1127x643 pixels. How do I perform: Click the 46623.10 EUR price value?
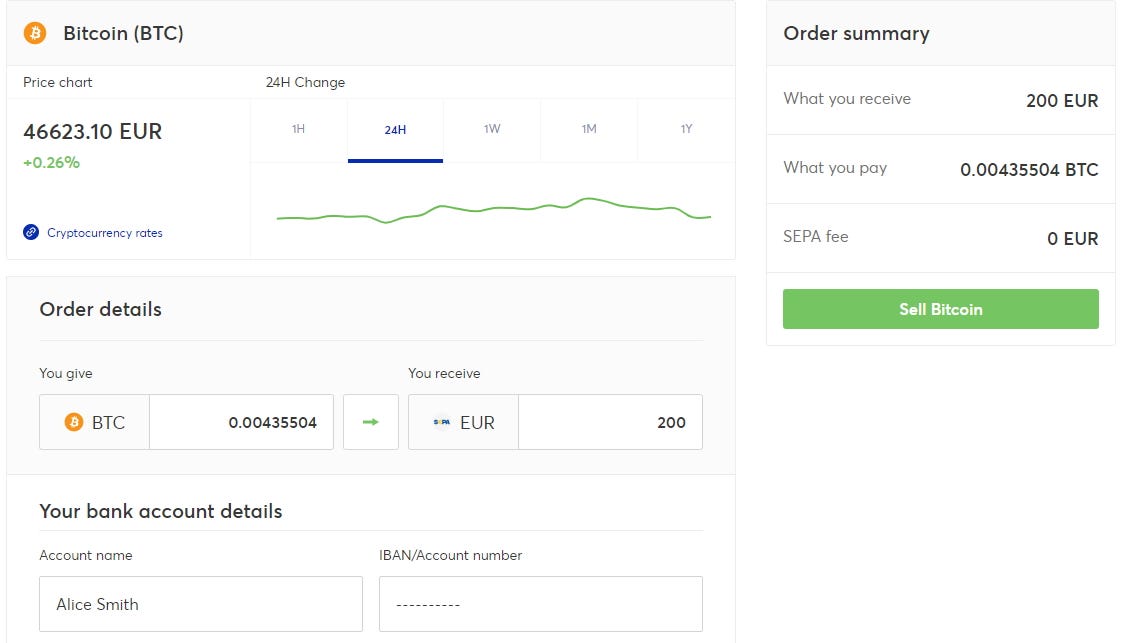pyautogui.click(x=93, y=131)
